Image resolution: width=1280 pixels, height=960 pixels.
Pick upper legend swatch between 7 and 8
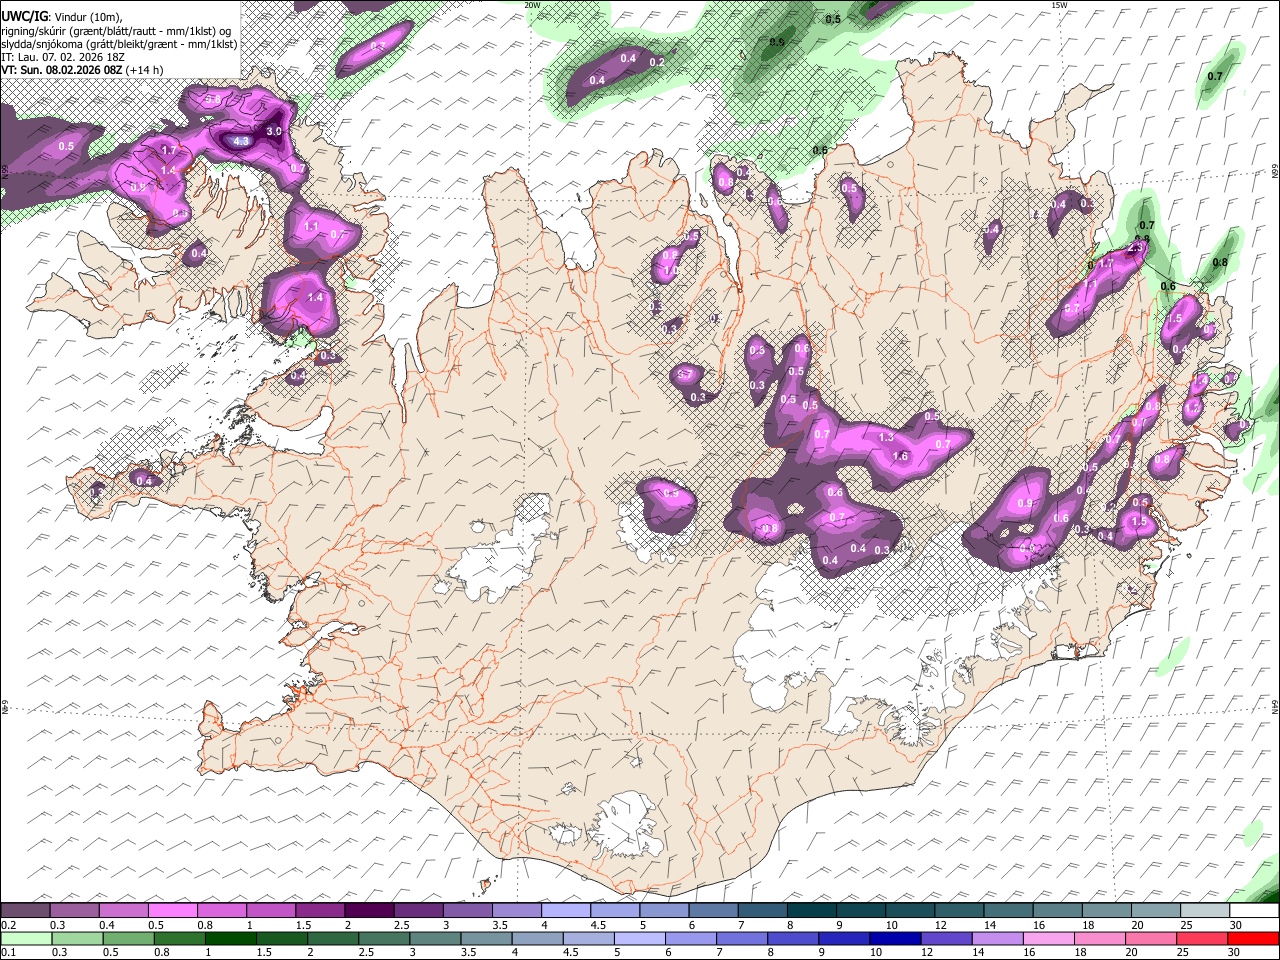[763, 911]
